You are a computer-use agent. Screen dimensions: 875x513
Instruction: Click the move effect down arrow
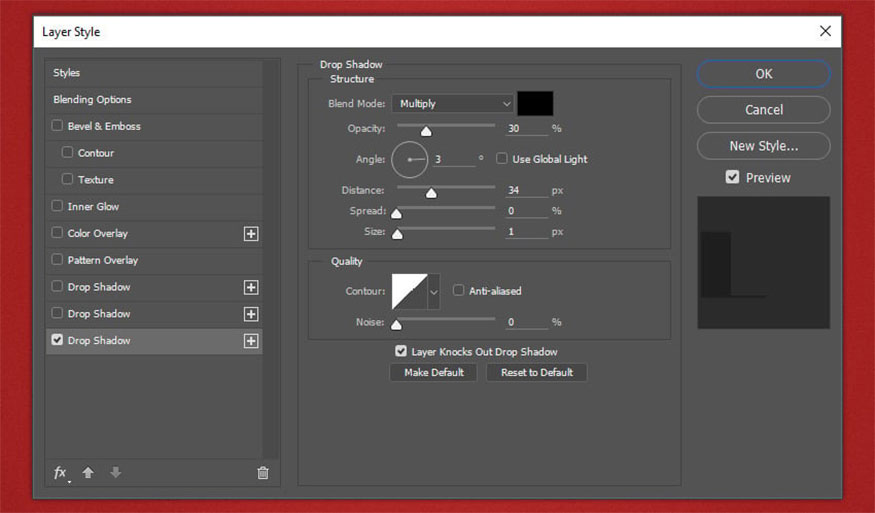click(115, 473)
